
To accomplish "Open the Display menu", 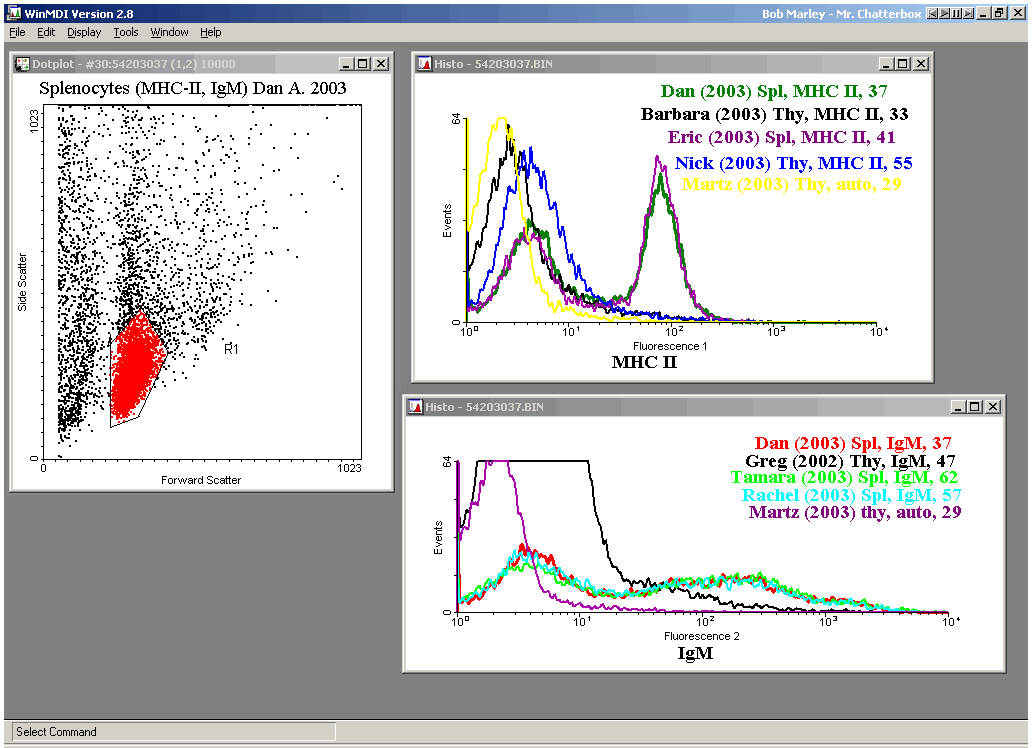I will point(84,32).
